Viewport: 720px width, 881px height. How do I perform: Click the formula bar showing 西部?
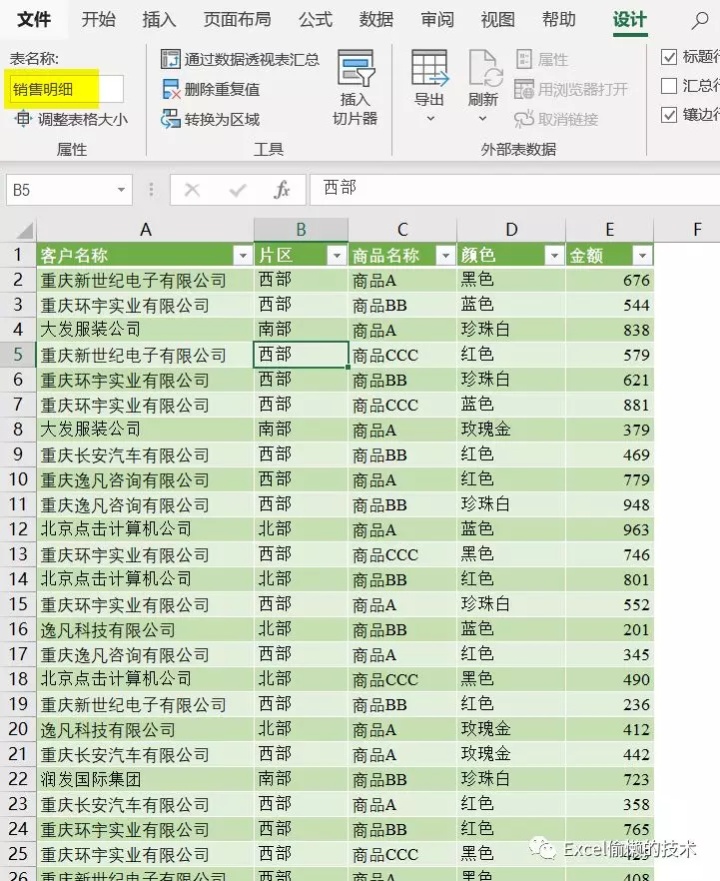point(514,189)
